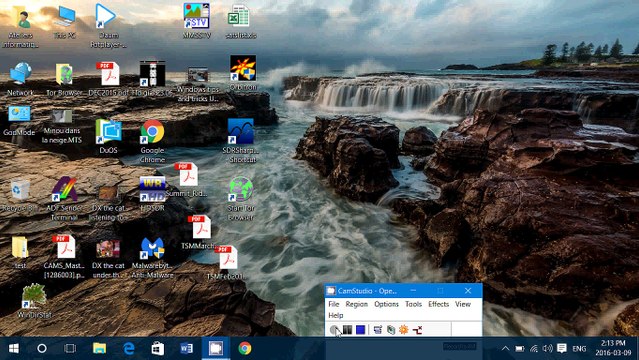Open Task View on the taskbar
The width and height of the screenshot is (639, 360).
tap(70, 348)
